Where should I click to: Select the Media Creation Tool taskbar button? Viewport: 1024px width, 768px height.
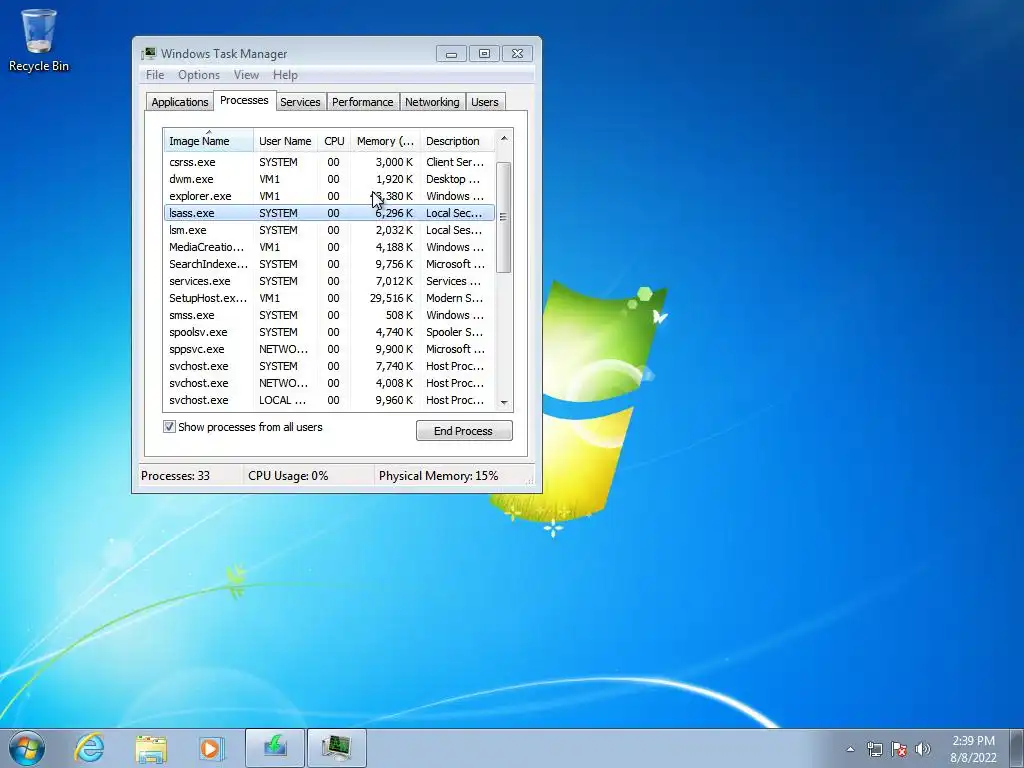(275, 748)
